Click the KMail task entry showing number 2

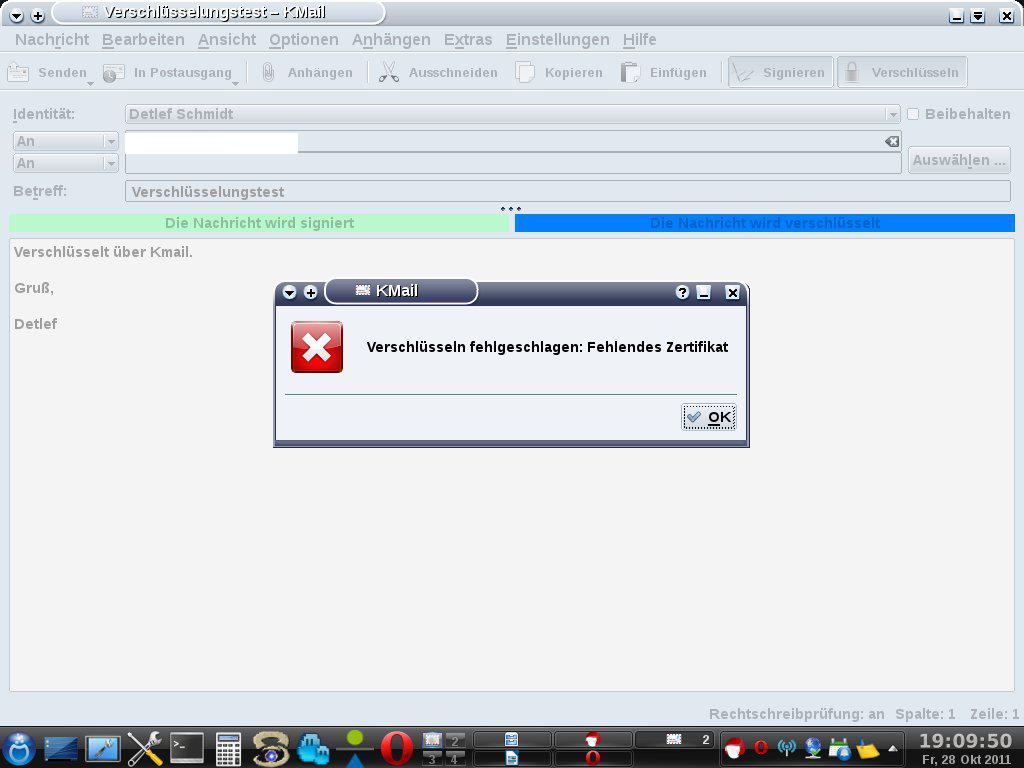tap(675, 739)
